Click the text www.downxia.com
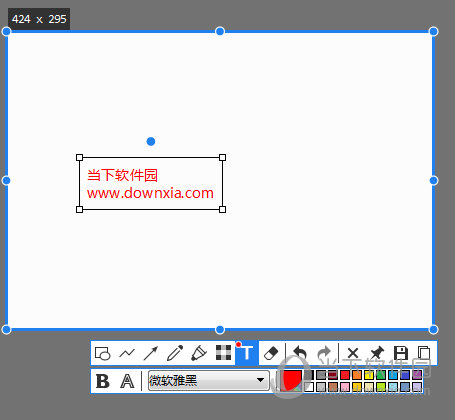Image resolution: width=455 pixels, height=420 pixels. click(x=150, y=193)
